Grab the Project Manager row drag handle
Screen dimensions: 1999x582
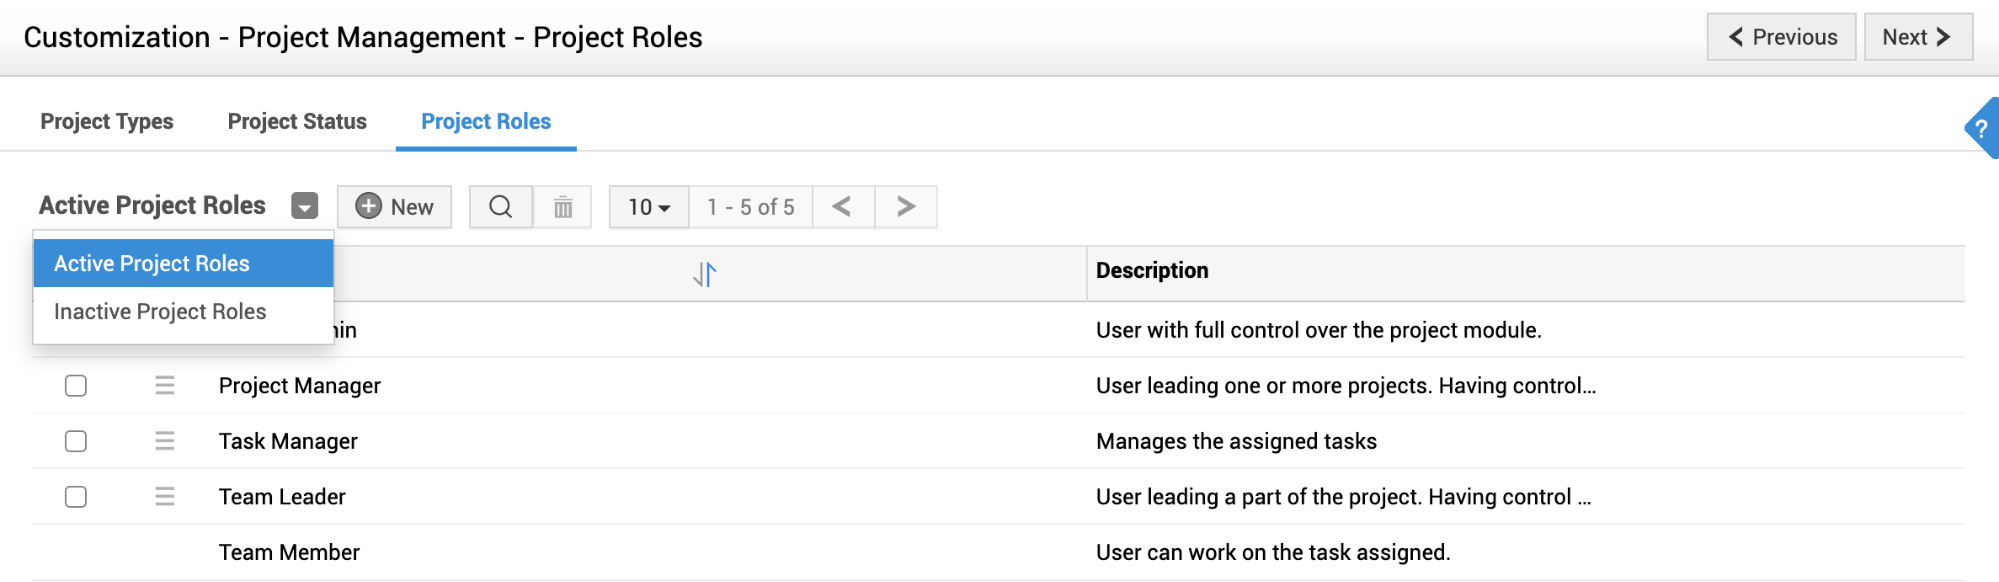coord(165,386)
